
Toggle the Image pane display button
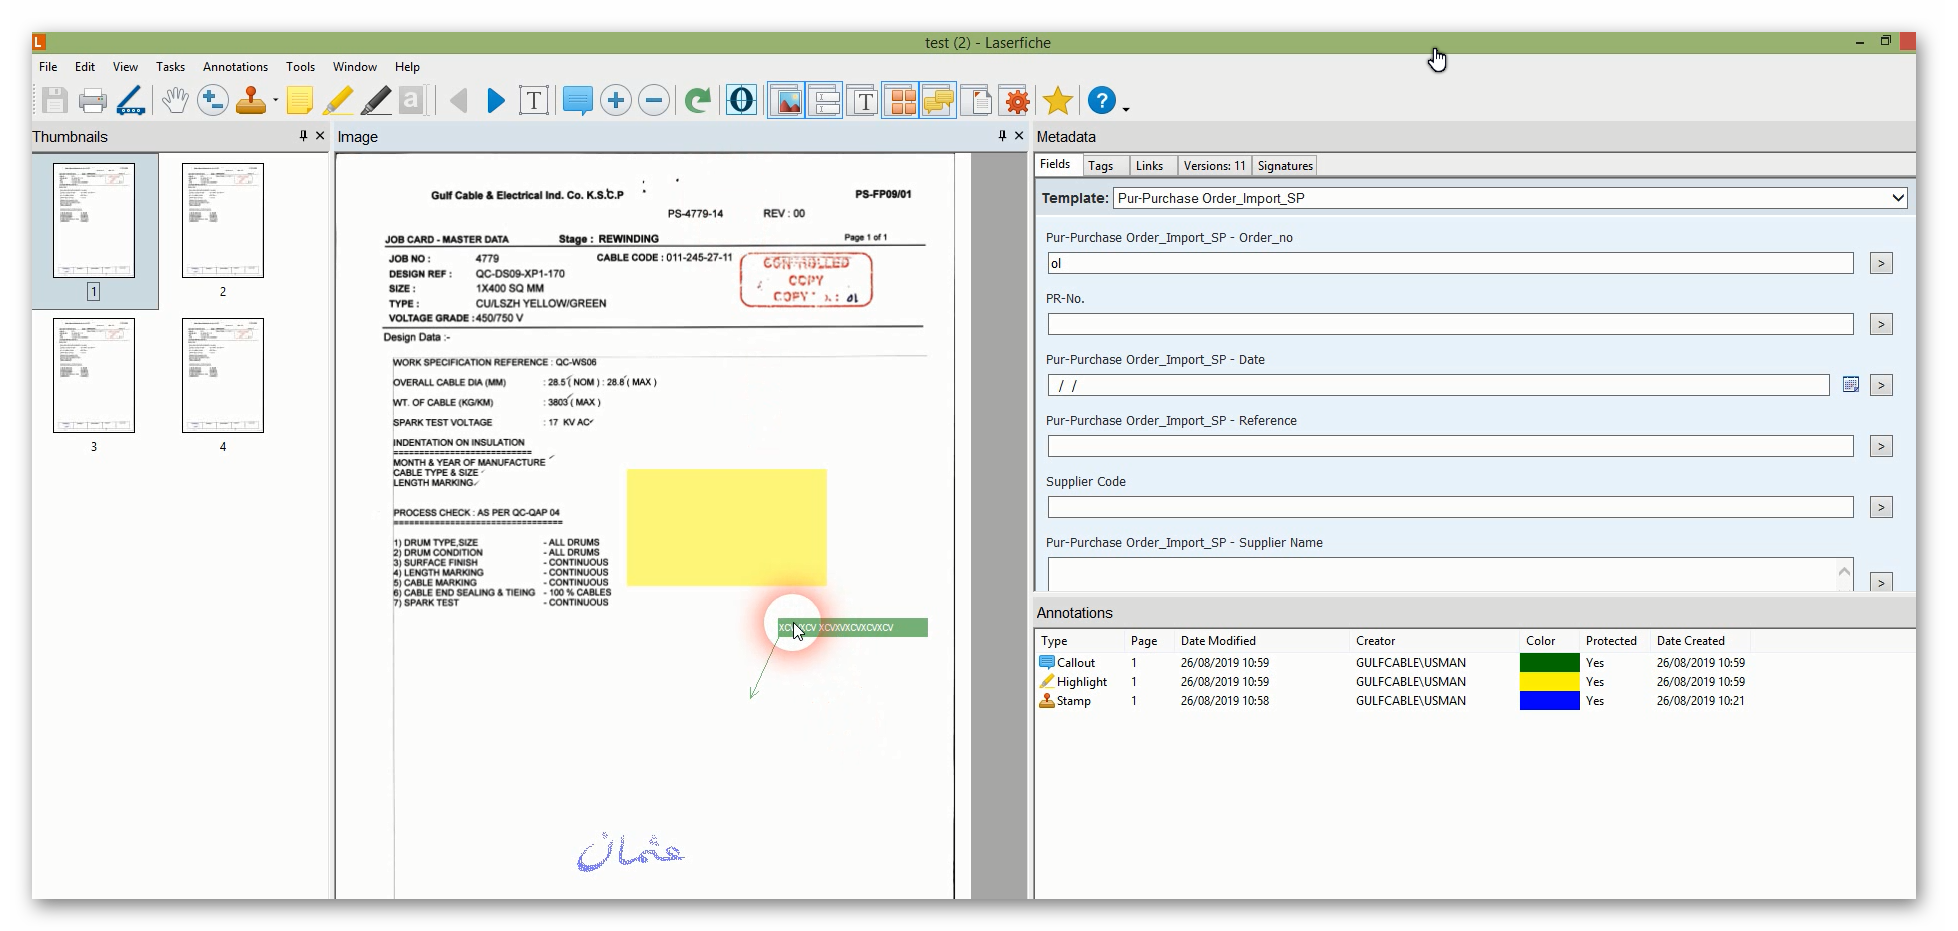[x=787, y=101]
